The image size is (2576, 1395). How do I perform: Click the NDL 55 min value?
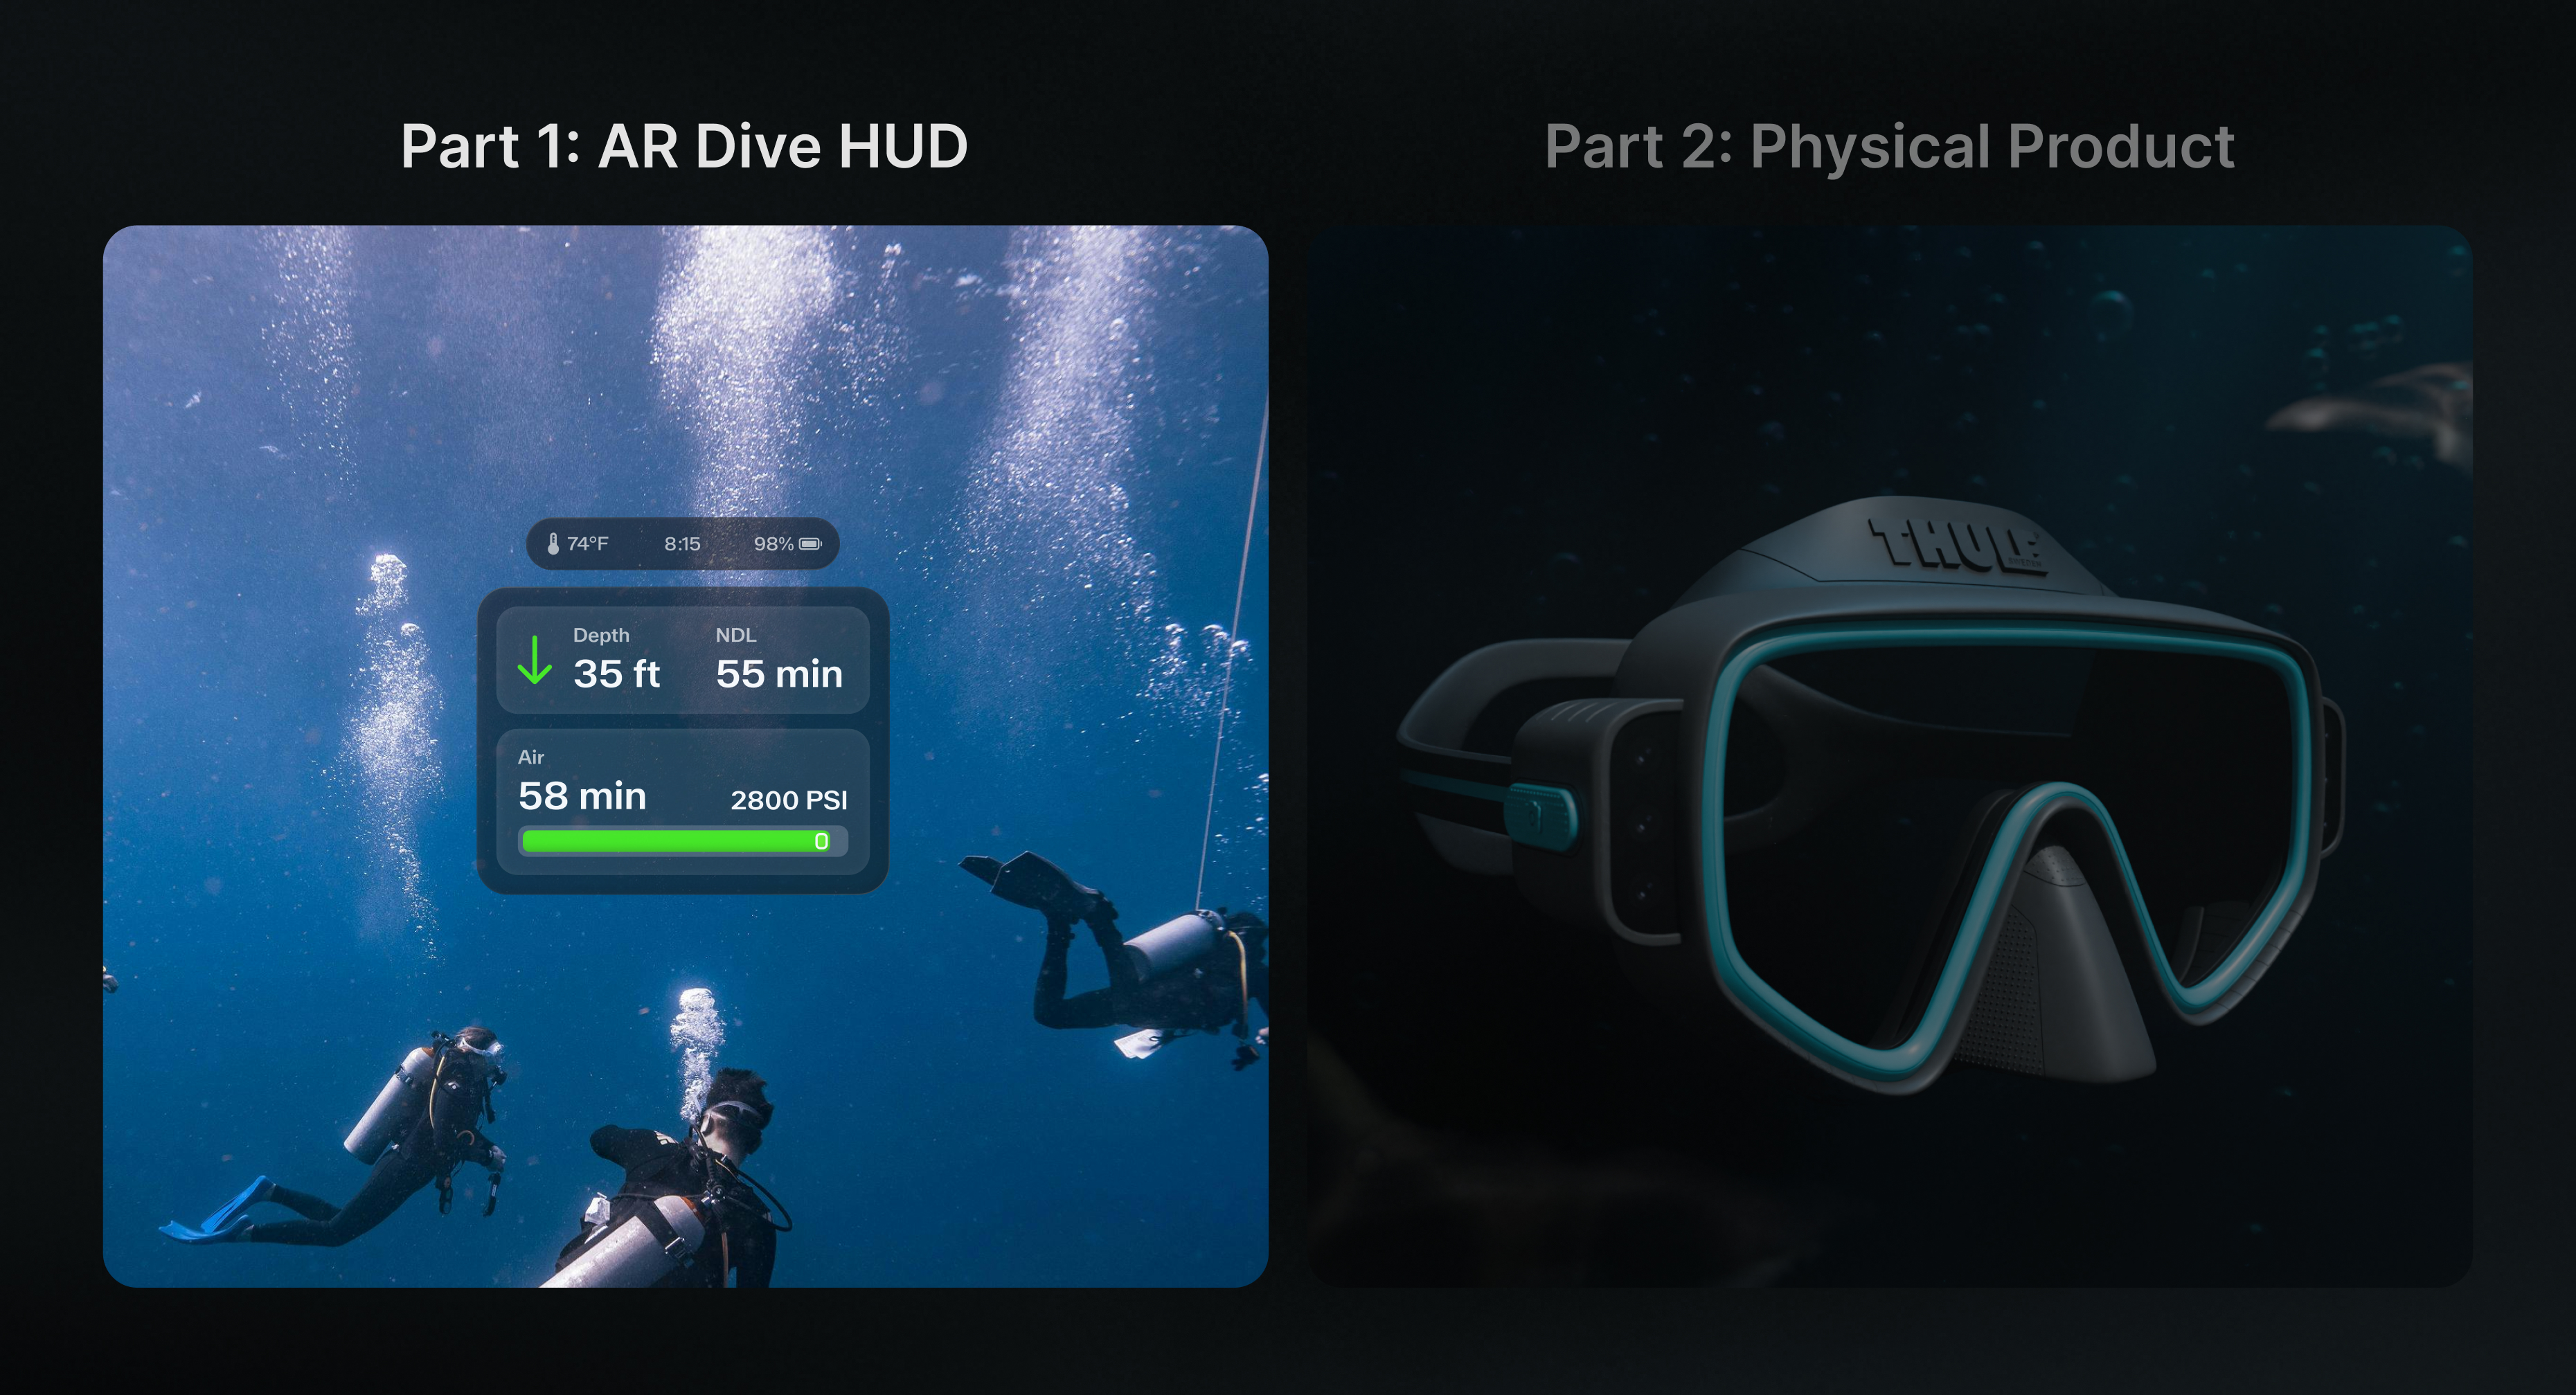click(x=779, y=674)
